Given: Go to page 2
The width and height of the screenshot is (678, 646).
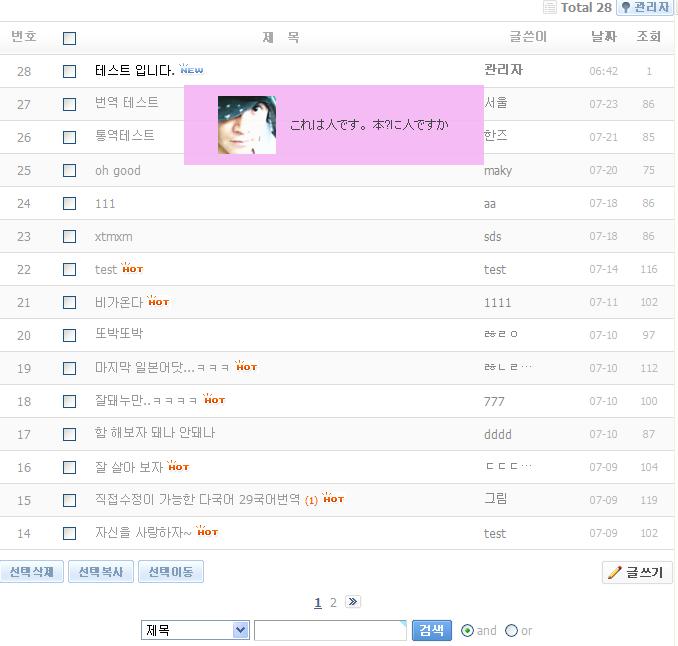Looking at the screenshot, I should [x=333, y=602].
